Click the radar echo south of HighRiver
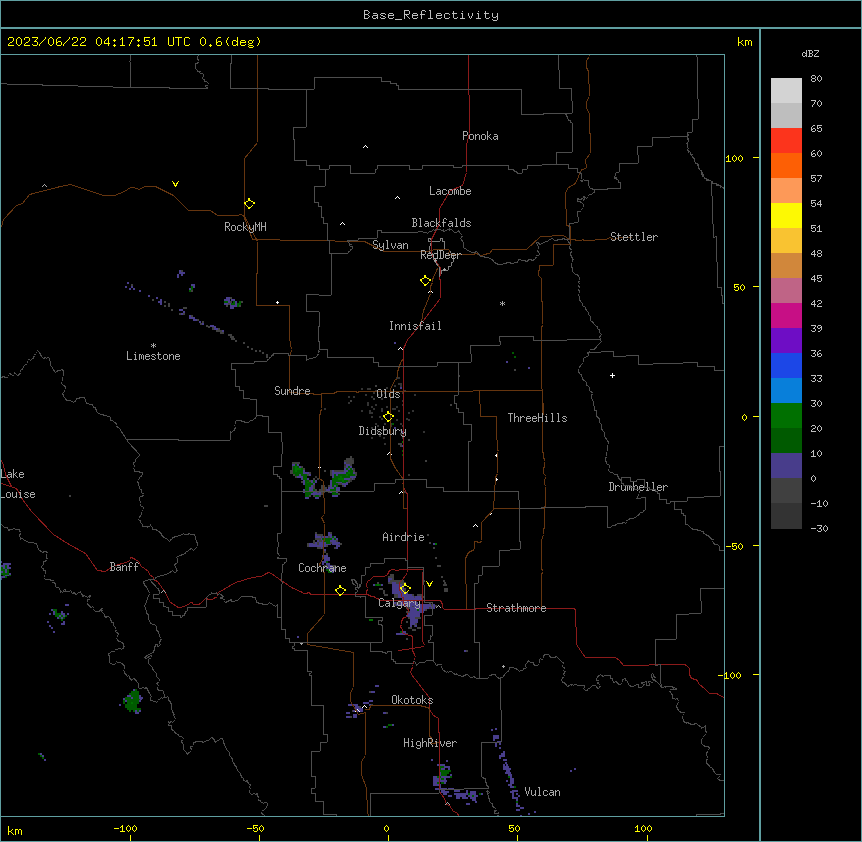The width and height of the screenshot is (862, 842). point(443,773)
